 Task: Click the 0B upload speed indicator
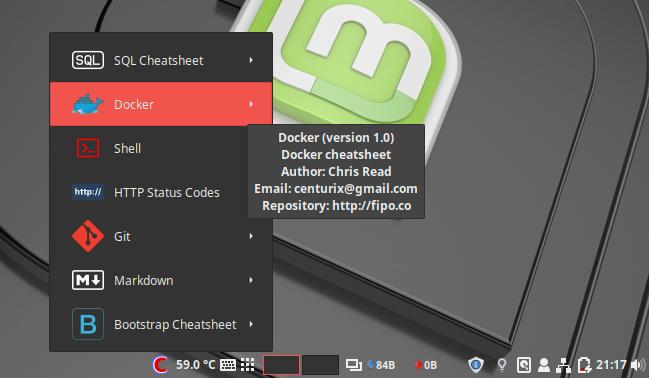point(426,365)
